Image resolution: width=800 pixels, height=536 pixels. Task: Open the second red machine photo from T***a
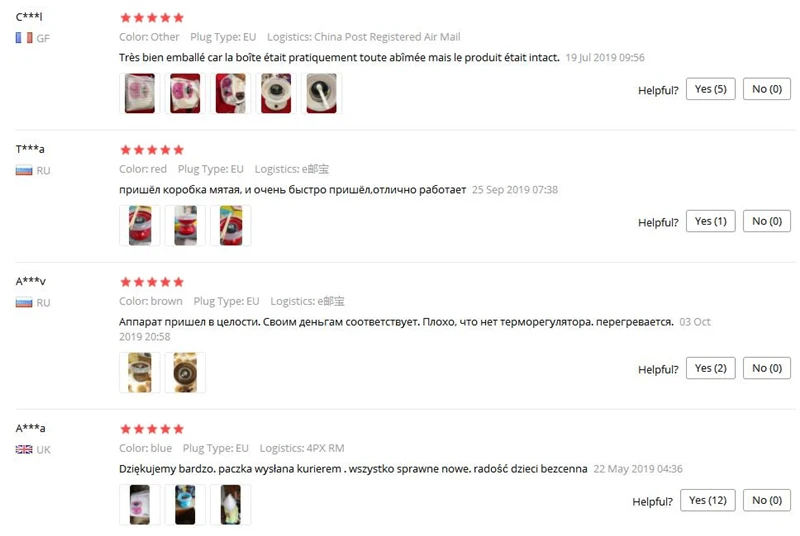pyautogui.click(x=185, y=225)
